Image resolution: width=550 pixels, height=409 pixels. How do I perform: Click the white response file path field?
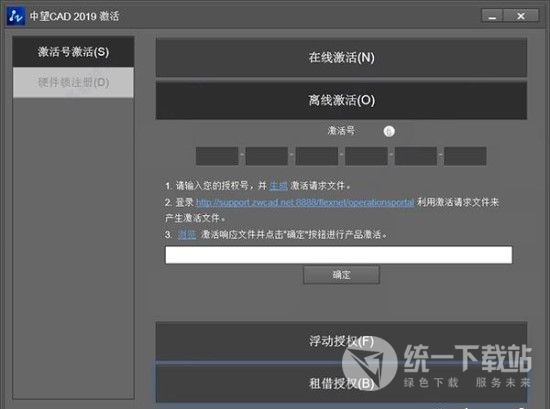338,255
